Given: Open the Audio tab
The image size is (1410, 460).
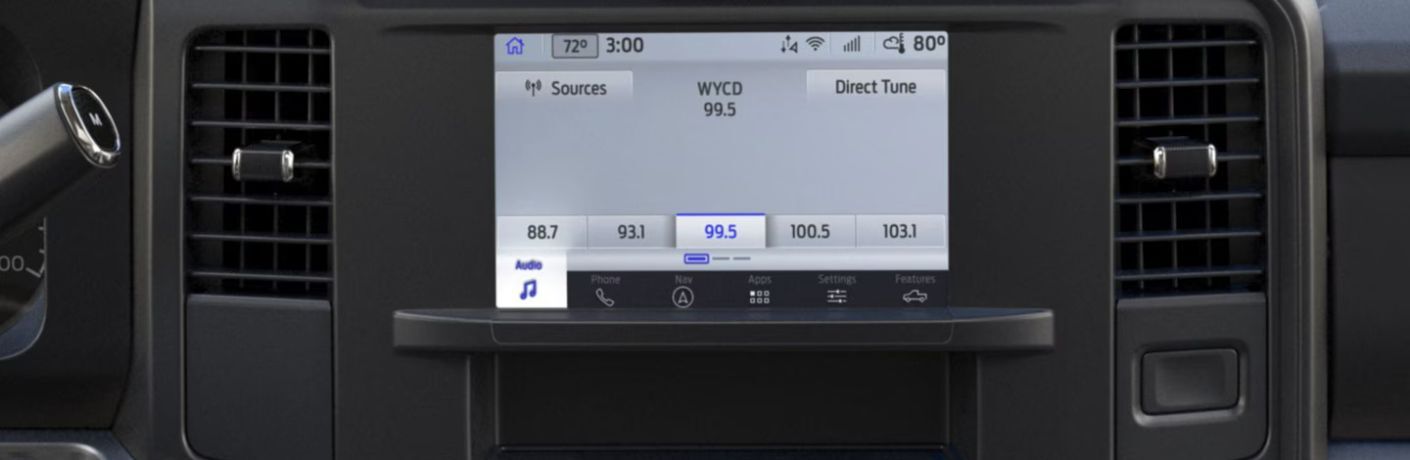Looking at the screenshot, I should 531,280.
